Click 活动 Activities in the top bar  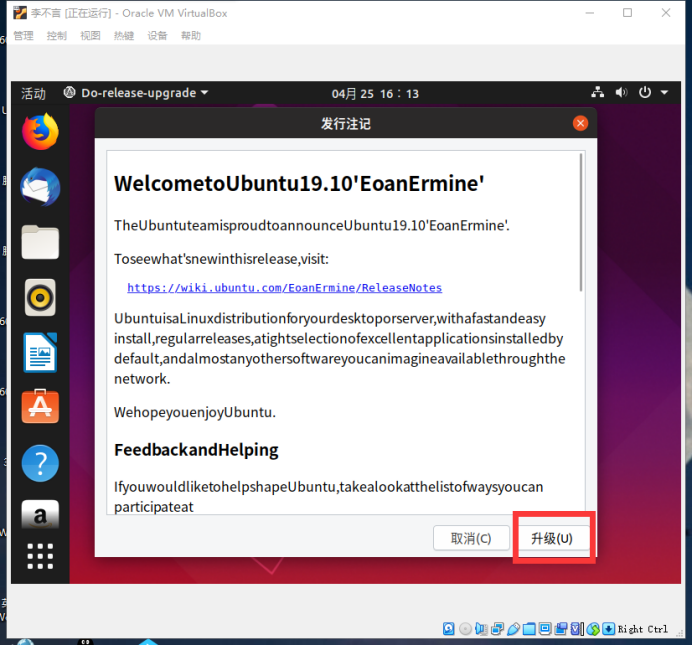(33, 93)
